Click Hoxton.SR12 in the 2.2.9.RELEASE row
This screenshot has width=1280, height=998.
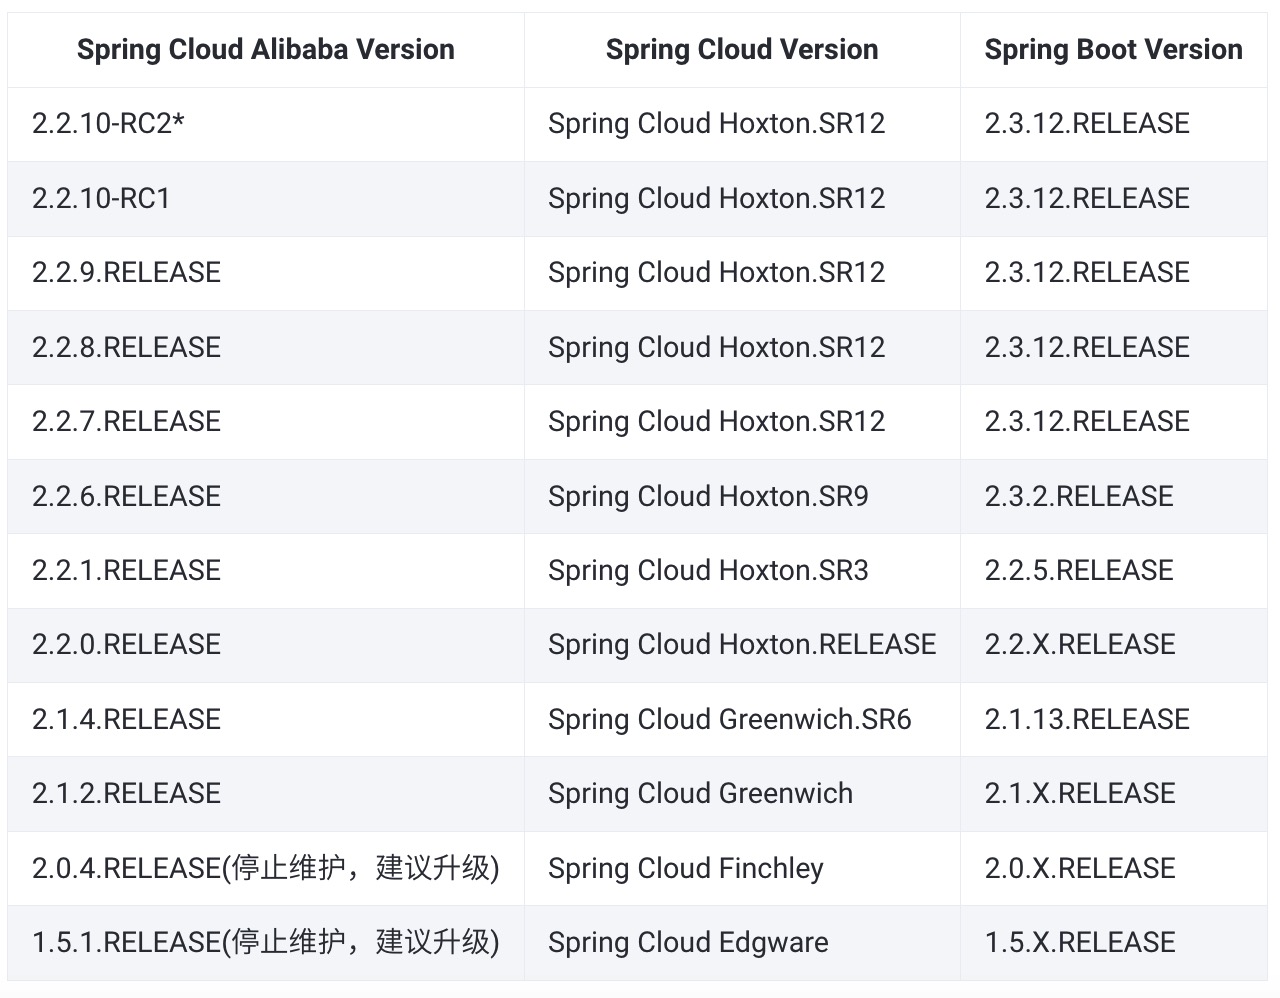pyautogui.click(x=802, y=273)
